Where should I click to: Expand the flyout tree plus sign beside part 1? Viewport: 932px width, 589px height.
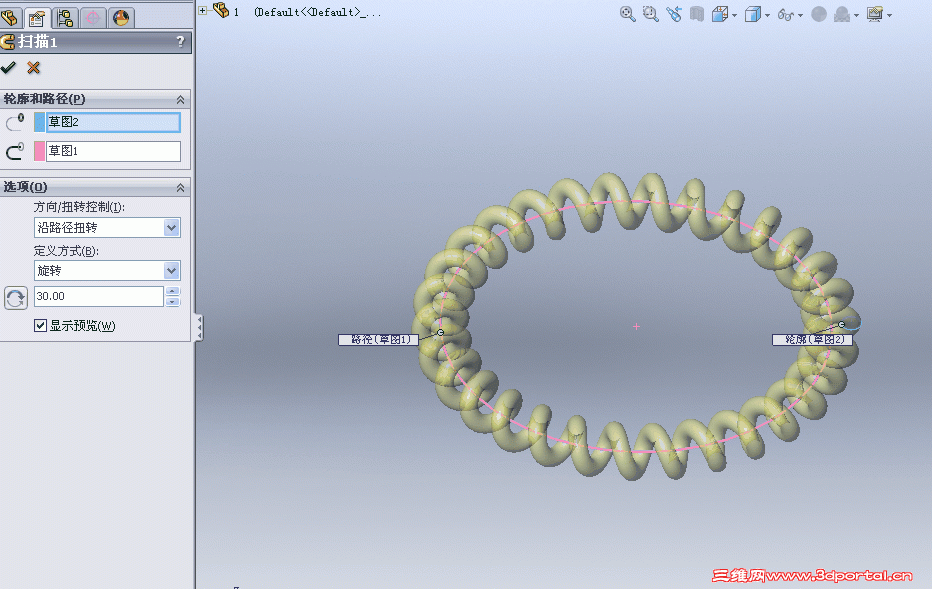[x=203, y=11]
